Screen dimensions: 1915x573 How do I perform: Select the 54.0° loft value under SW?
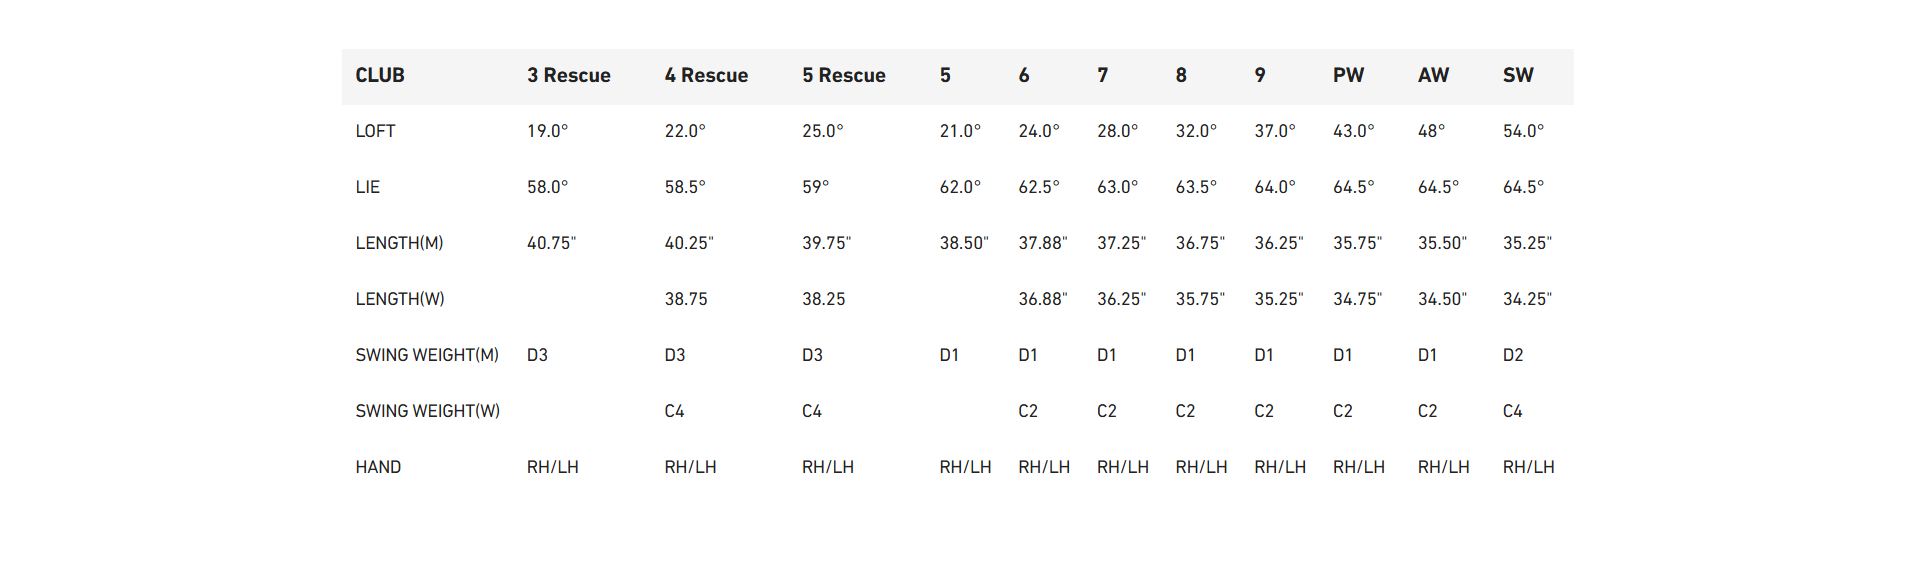coord(1523,131)
